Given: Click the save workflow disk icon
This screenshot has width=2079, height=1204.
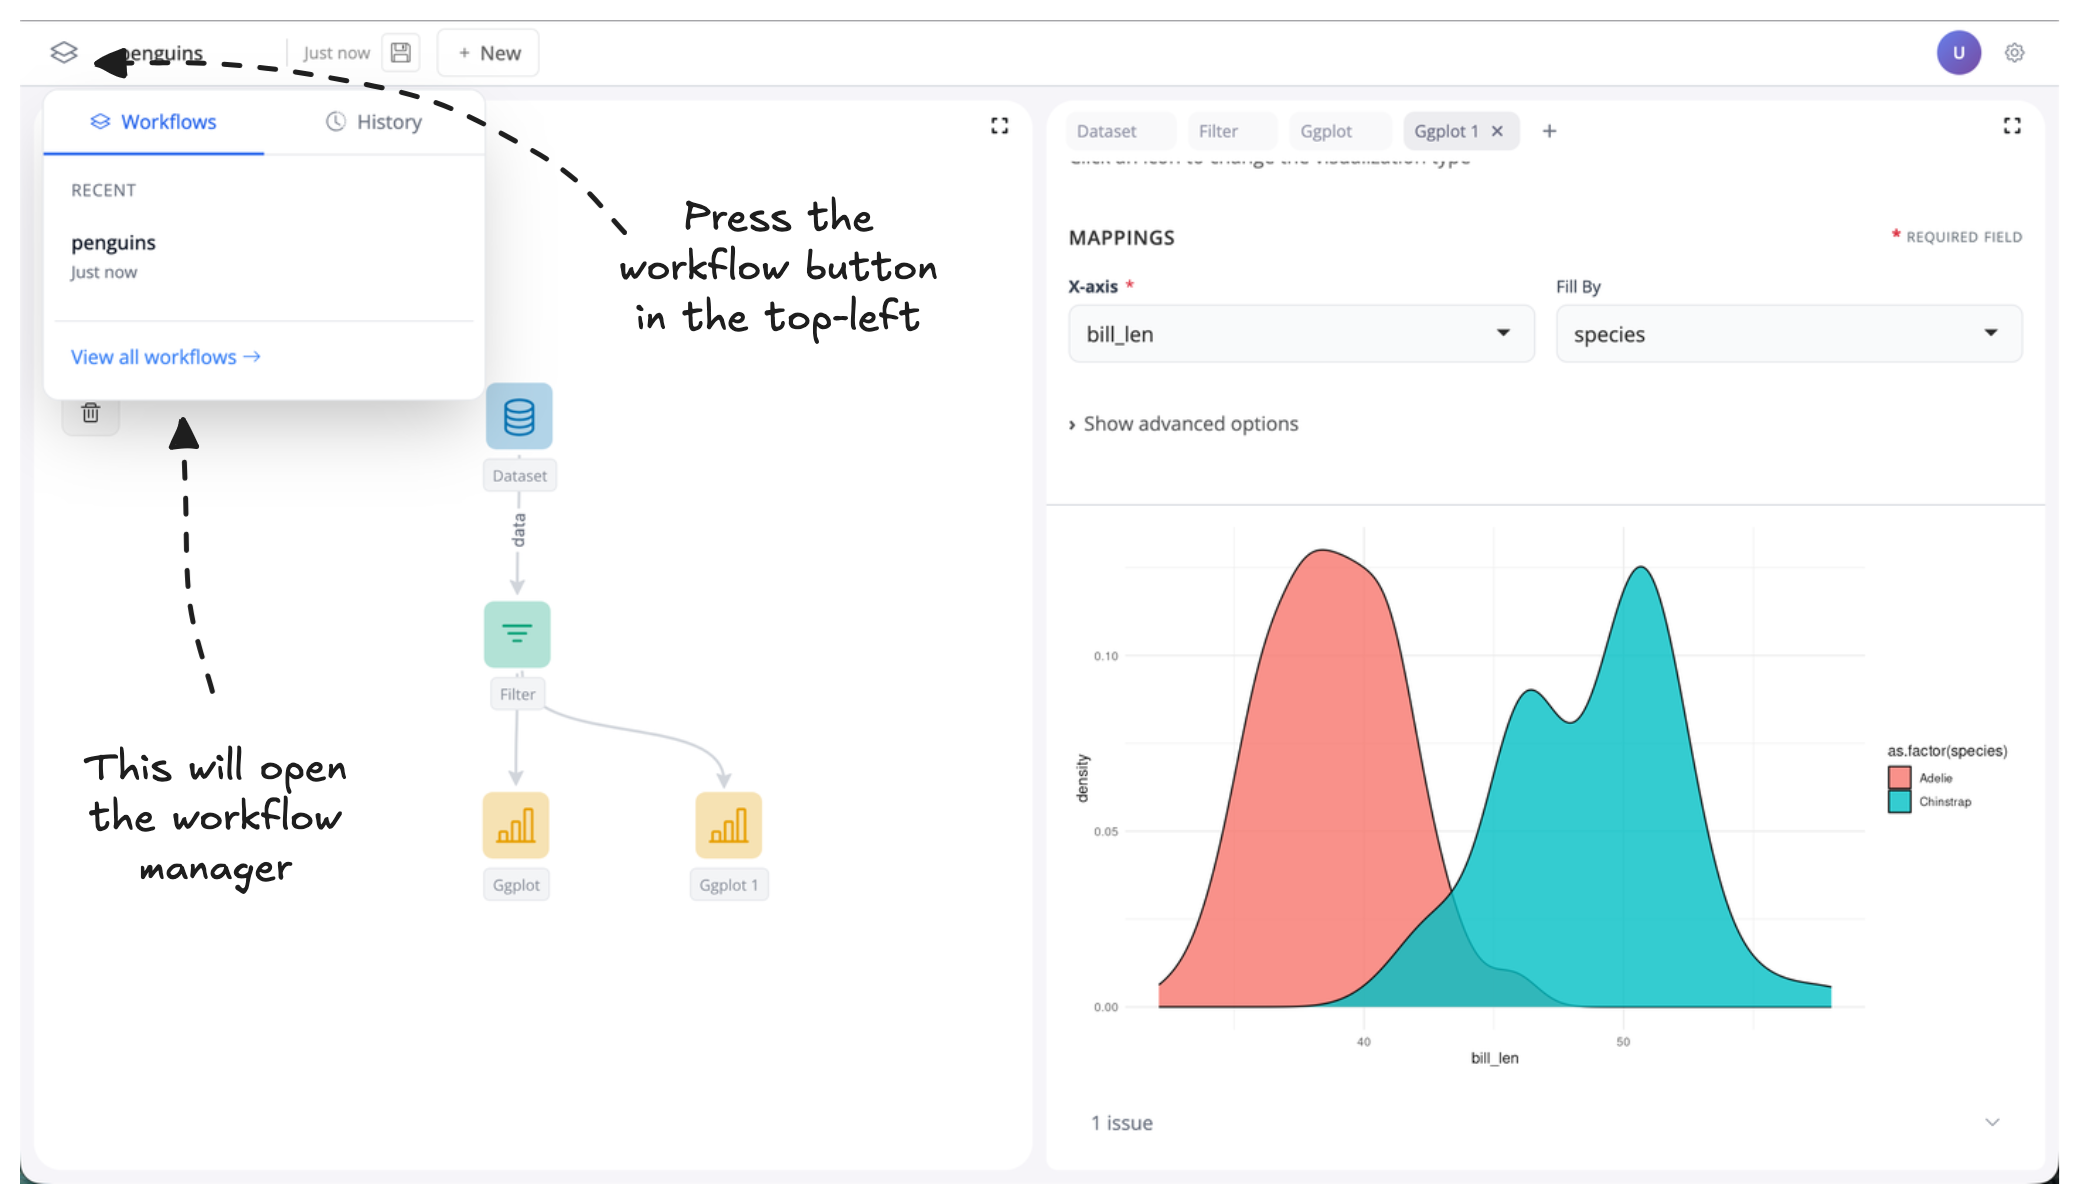Looking at the screenshot, I should click(x=401, y=53).
